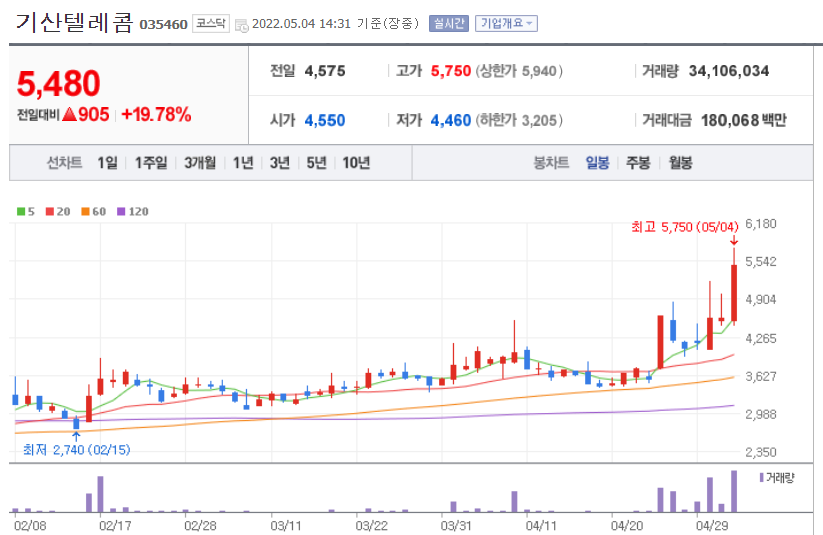
Task: Click the 최고 5,750 (05/04) marker
Action: 684,227
